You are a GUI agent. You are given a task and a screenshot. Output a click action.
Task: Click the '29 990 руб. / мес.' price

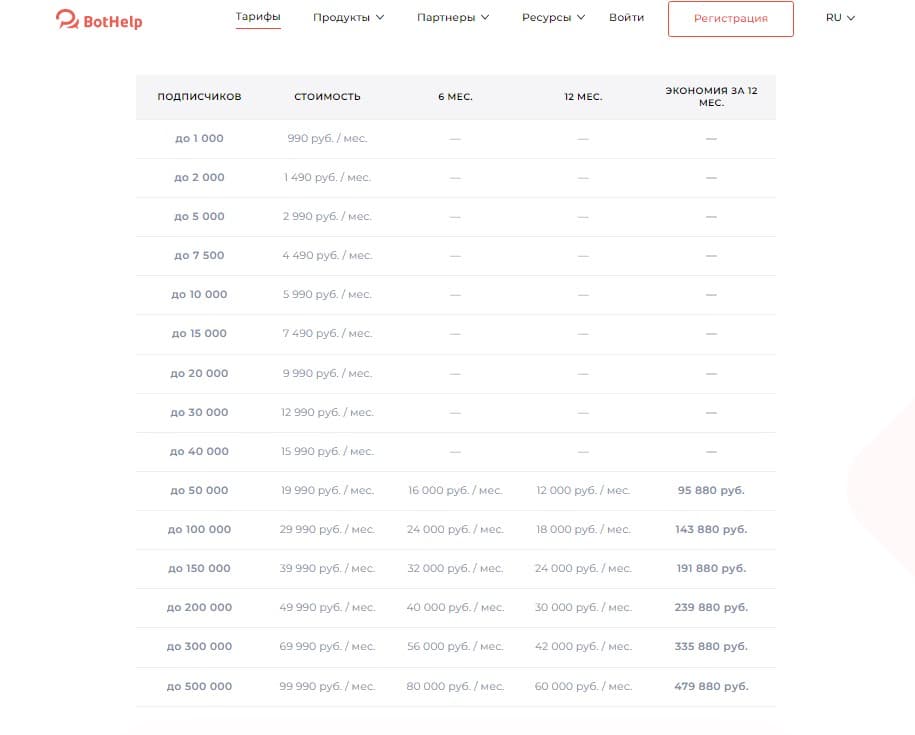tap(327, 530)
